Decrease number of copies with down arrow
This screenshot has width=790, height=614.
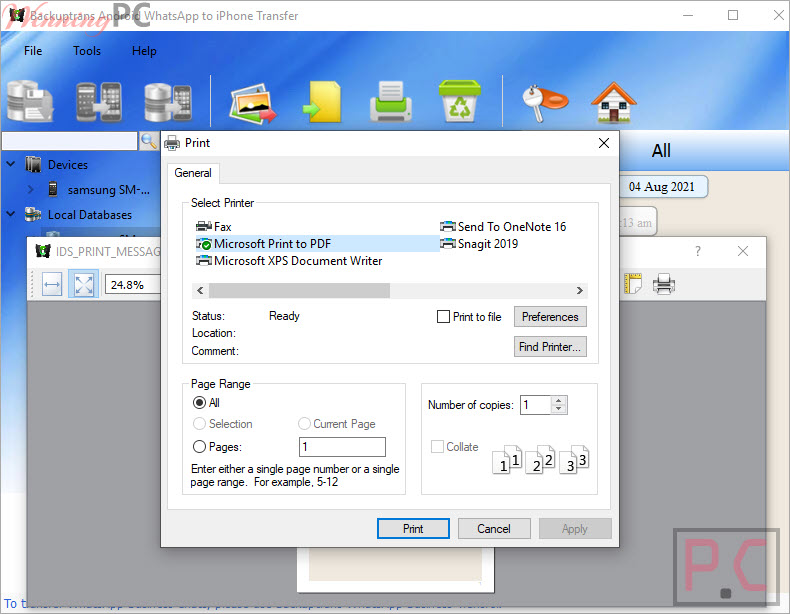point(558,409)
